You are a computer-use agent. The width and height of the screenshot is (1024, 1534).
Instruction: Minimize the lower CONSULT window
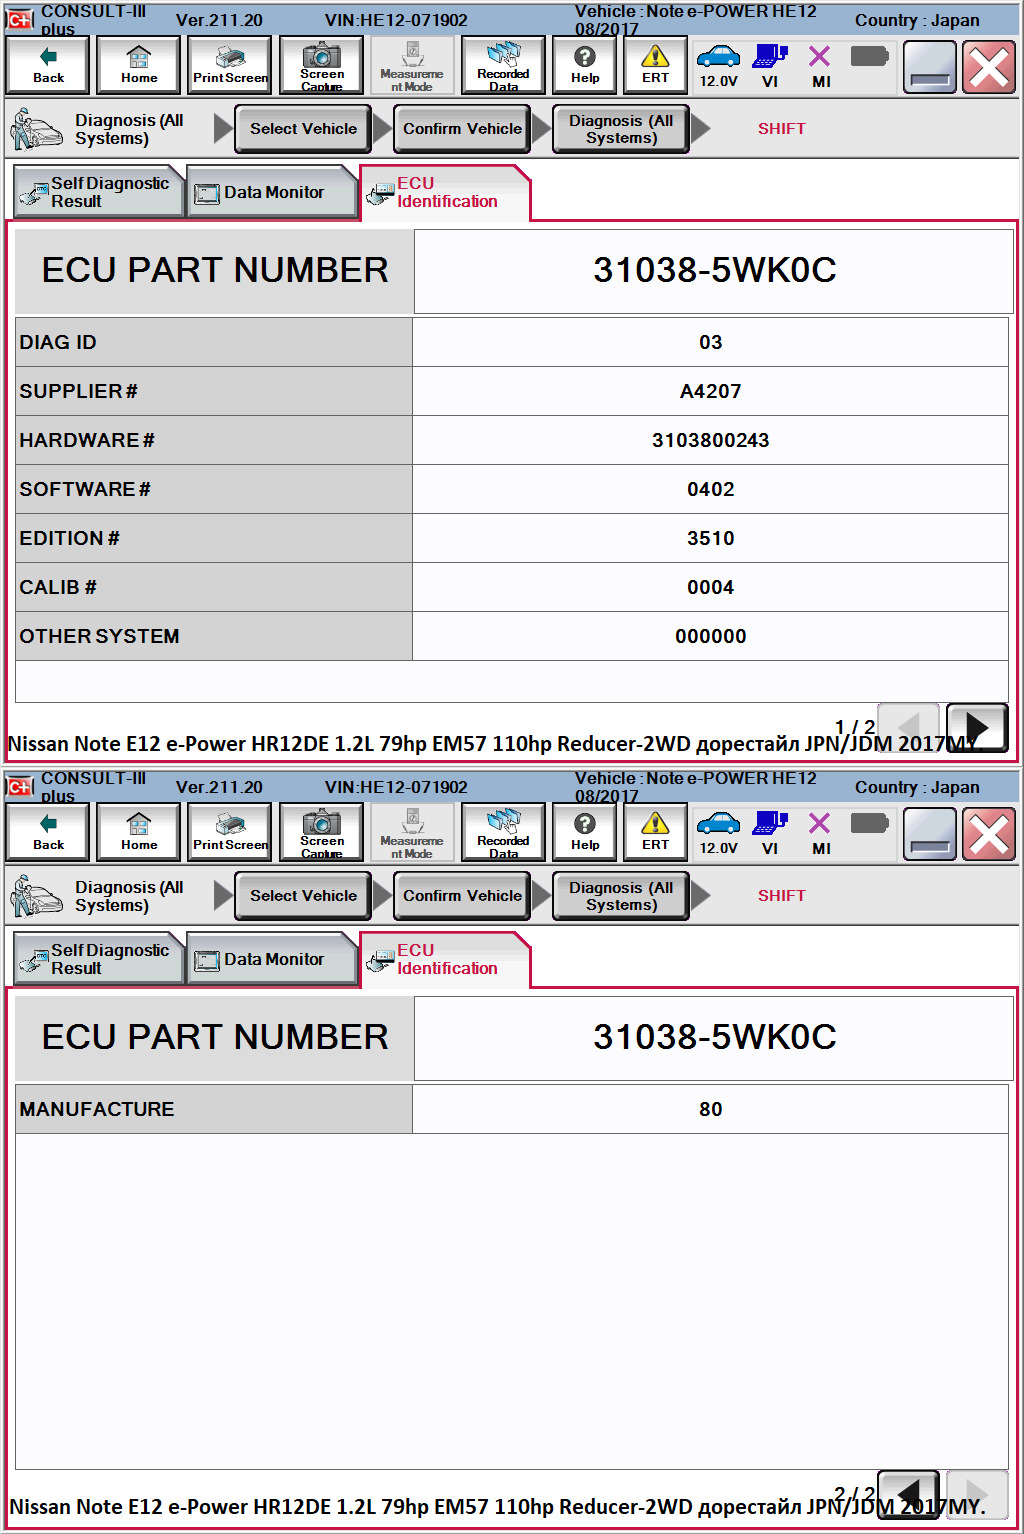[930, 834]
